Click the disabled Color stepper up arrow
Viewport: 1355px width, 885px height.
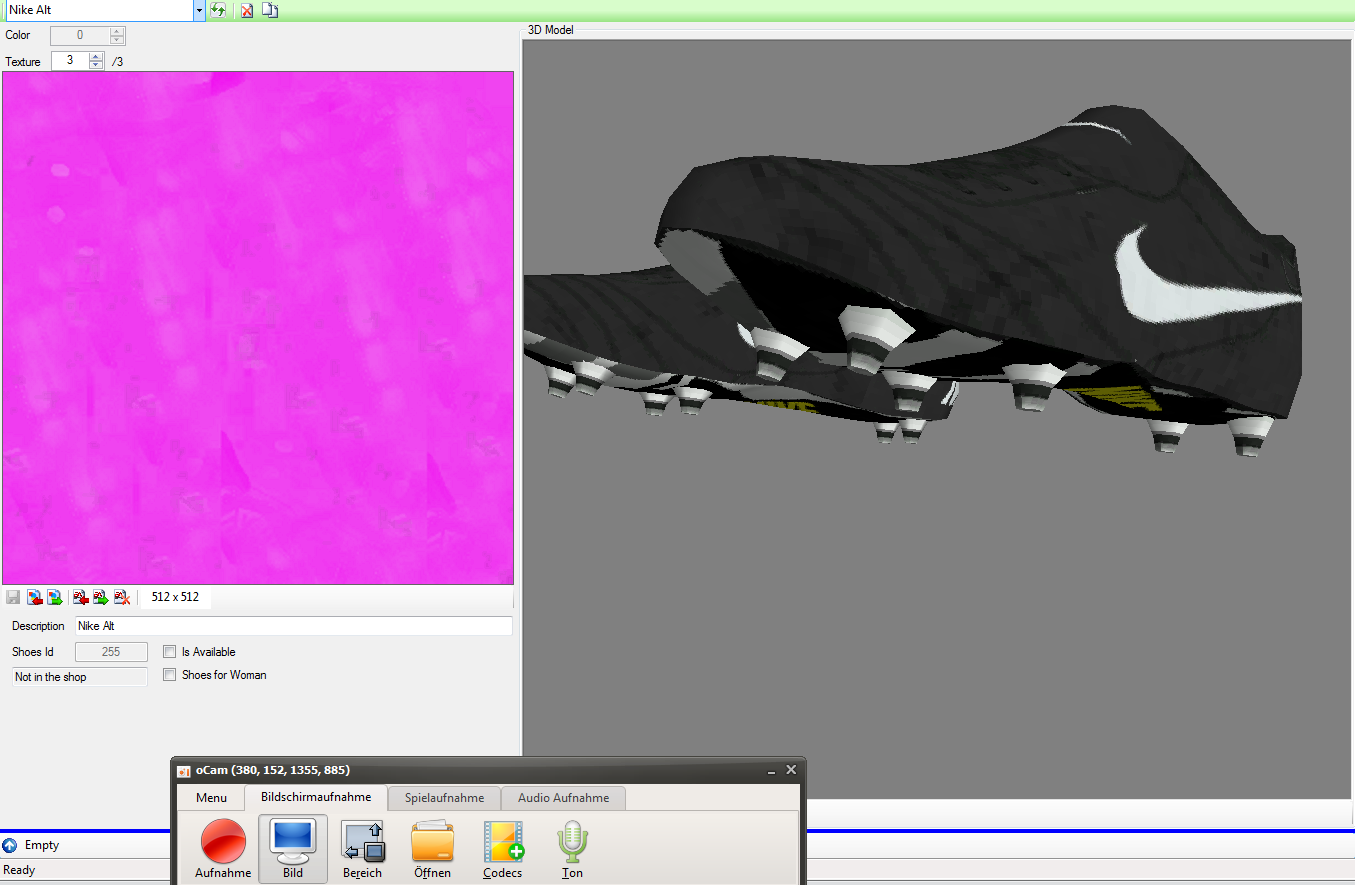point(117,31)
